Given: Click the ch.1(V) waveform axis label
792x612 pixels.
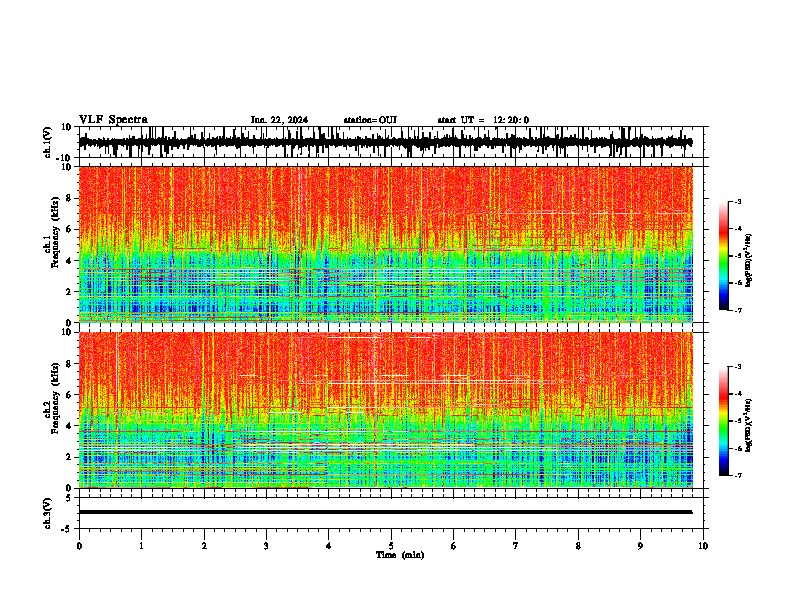Looking at the screenshot, I should [48, 142].
